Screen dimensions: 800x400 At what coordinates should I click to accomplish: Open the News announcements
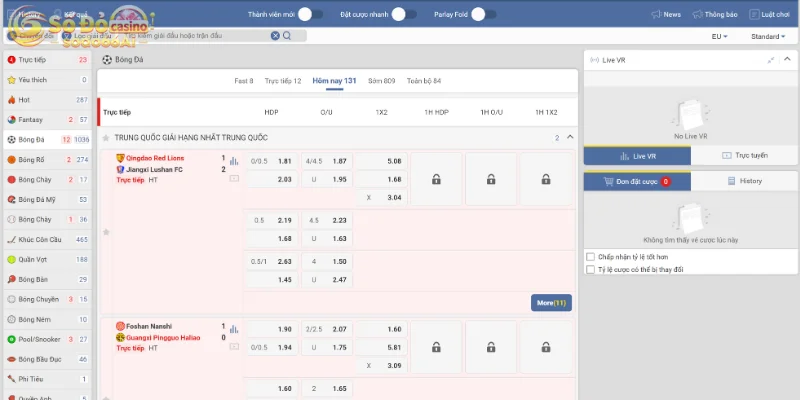pos(665,15)
